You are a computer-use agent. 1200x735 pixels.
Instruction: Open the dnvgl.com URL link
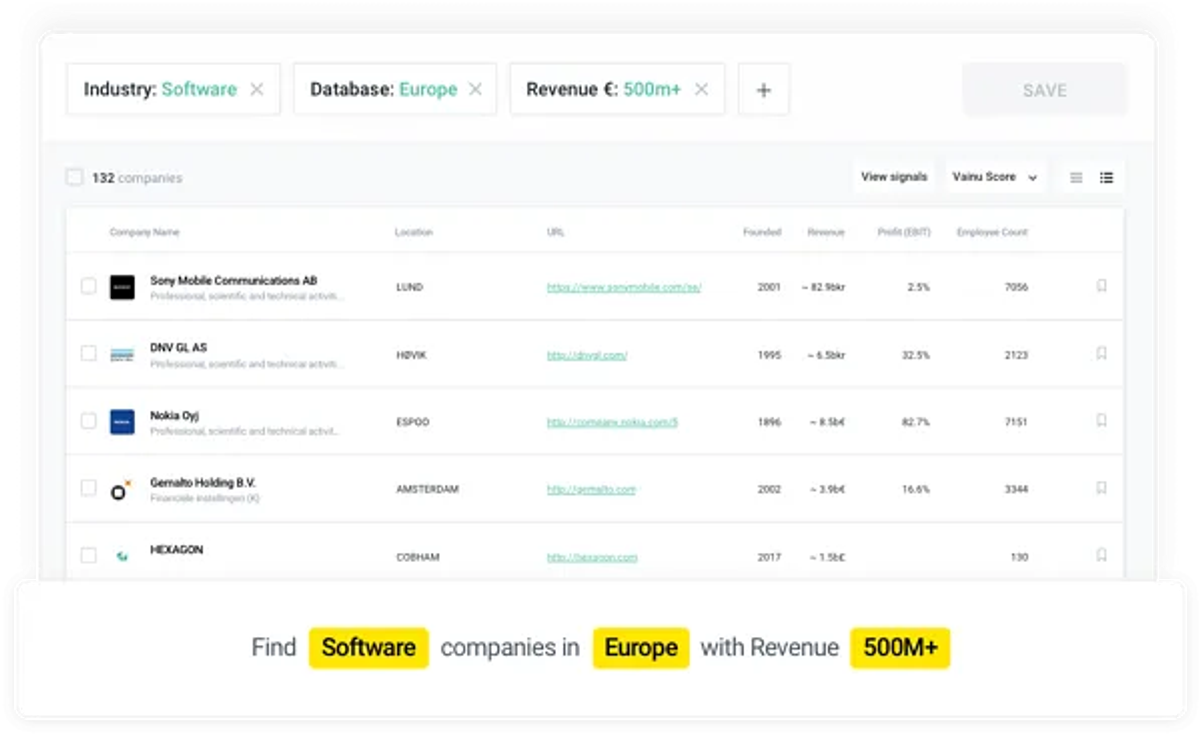[587, 355]
